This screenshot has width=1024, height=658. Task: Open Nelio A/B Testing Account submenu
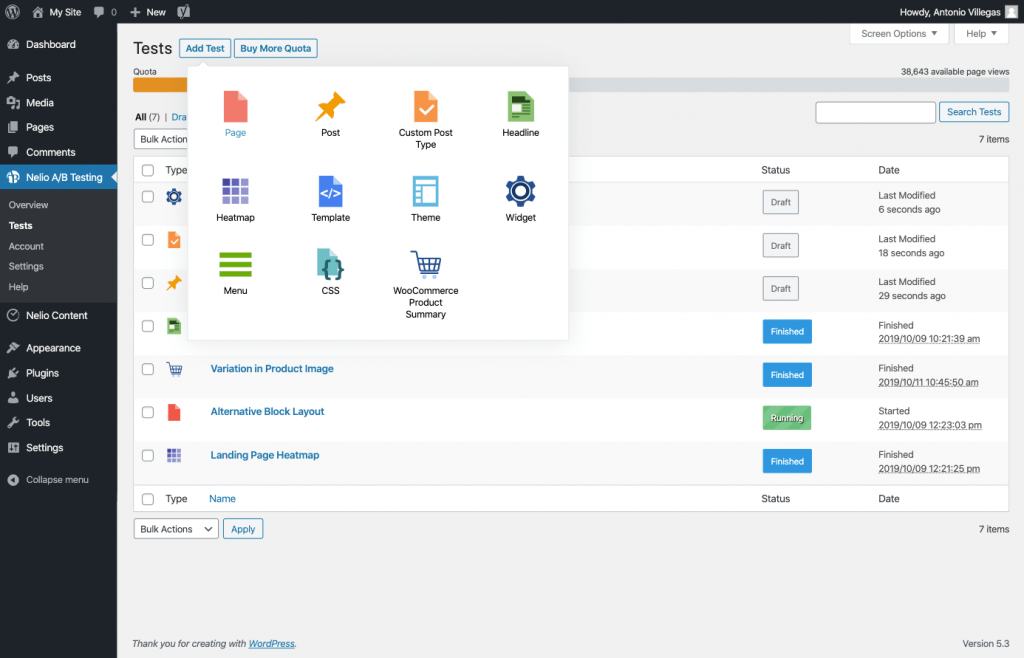pos(26,246)
